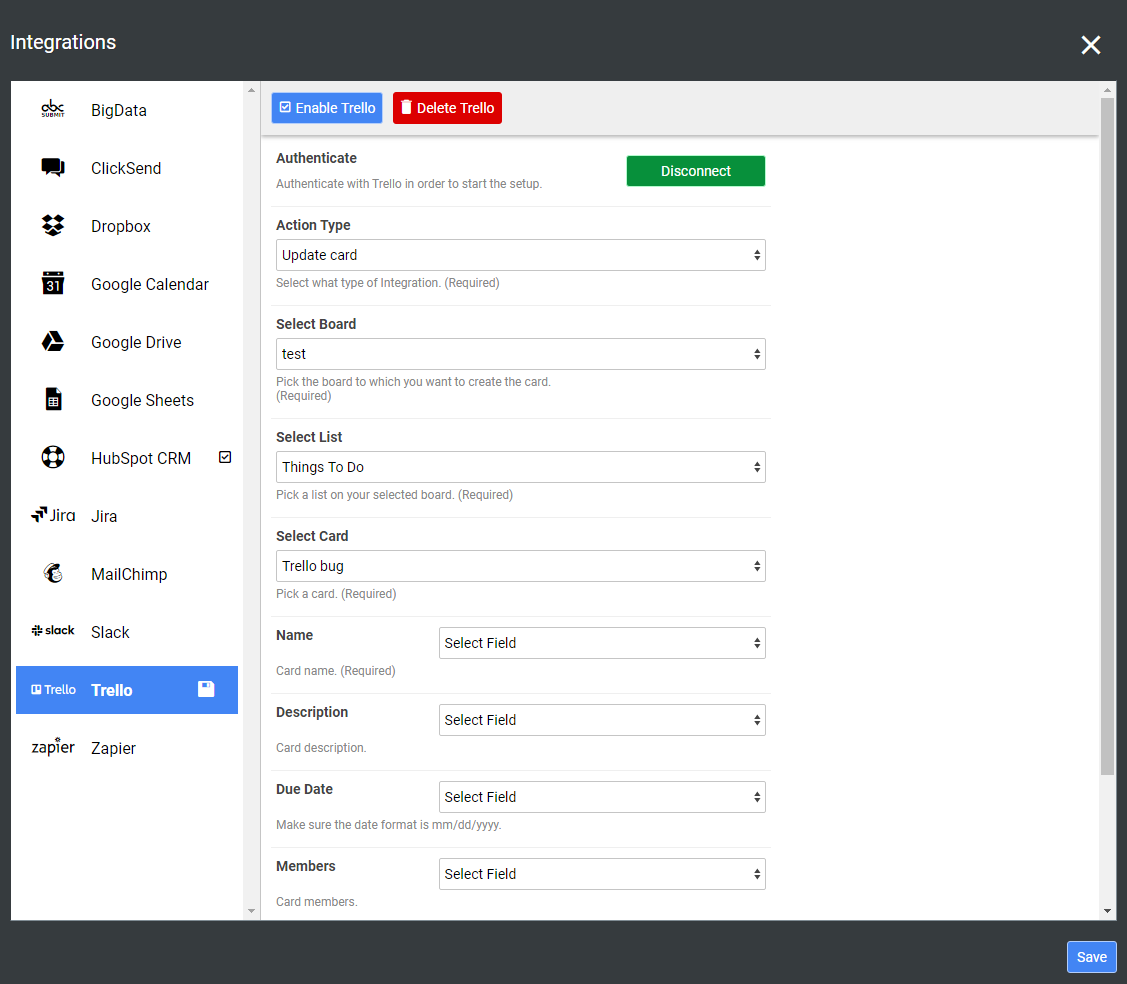
Task: Click the Dropbox logo icon
Action: [x=52, y=226]
